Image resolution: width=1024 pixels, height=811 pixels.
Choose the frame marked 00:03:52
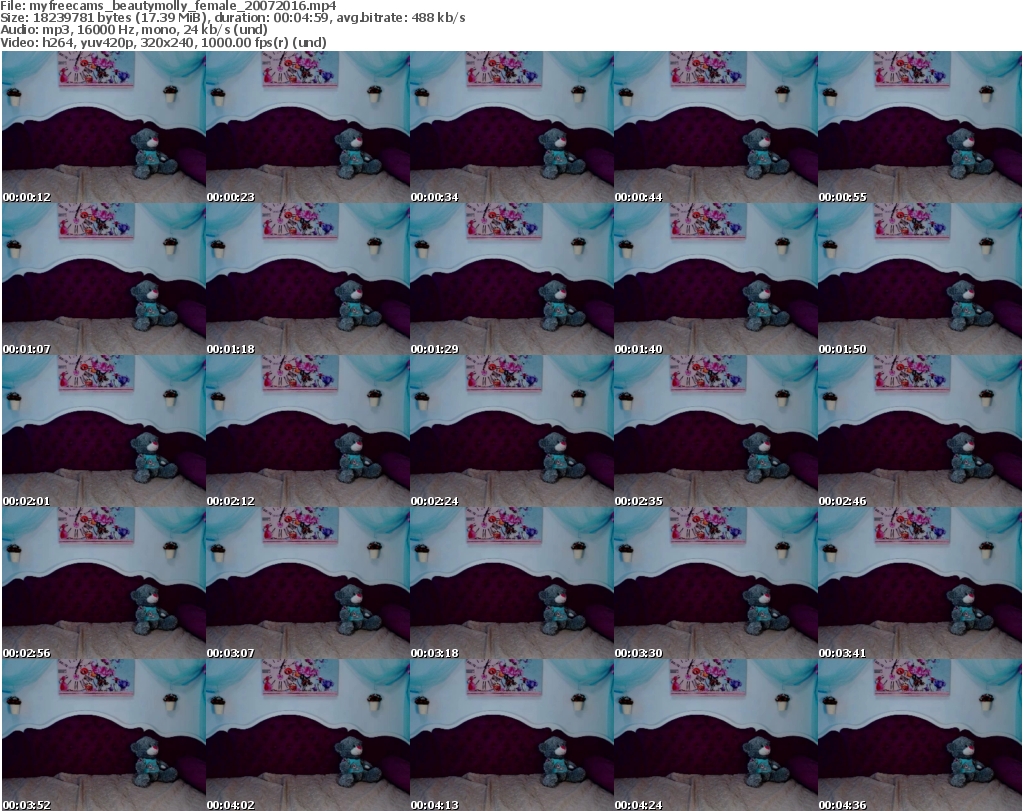click(104, 735)
